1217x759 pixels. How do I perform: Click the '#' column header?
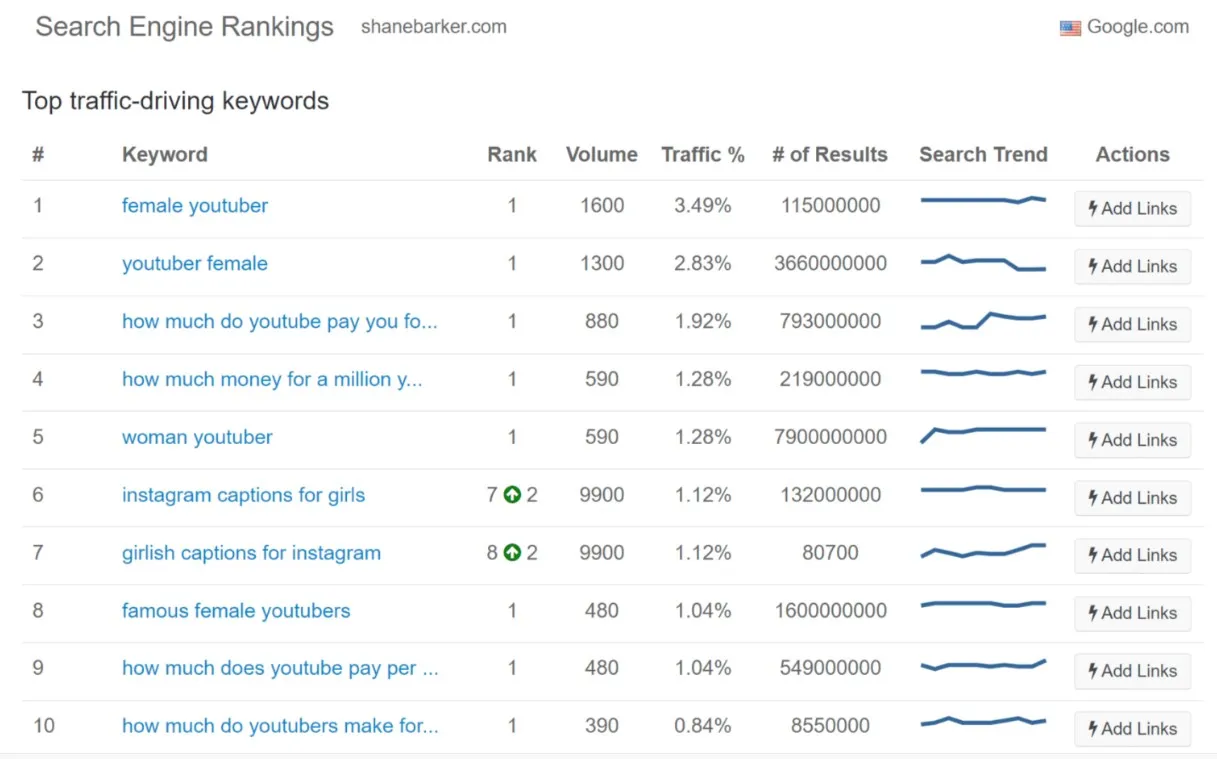pos(38,155)
